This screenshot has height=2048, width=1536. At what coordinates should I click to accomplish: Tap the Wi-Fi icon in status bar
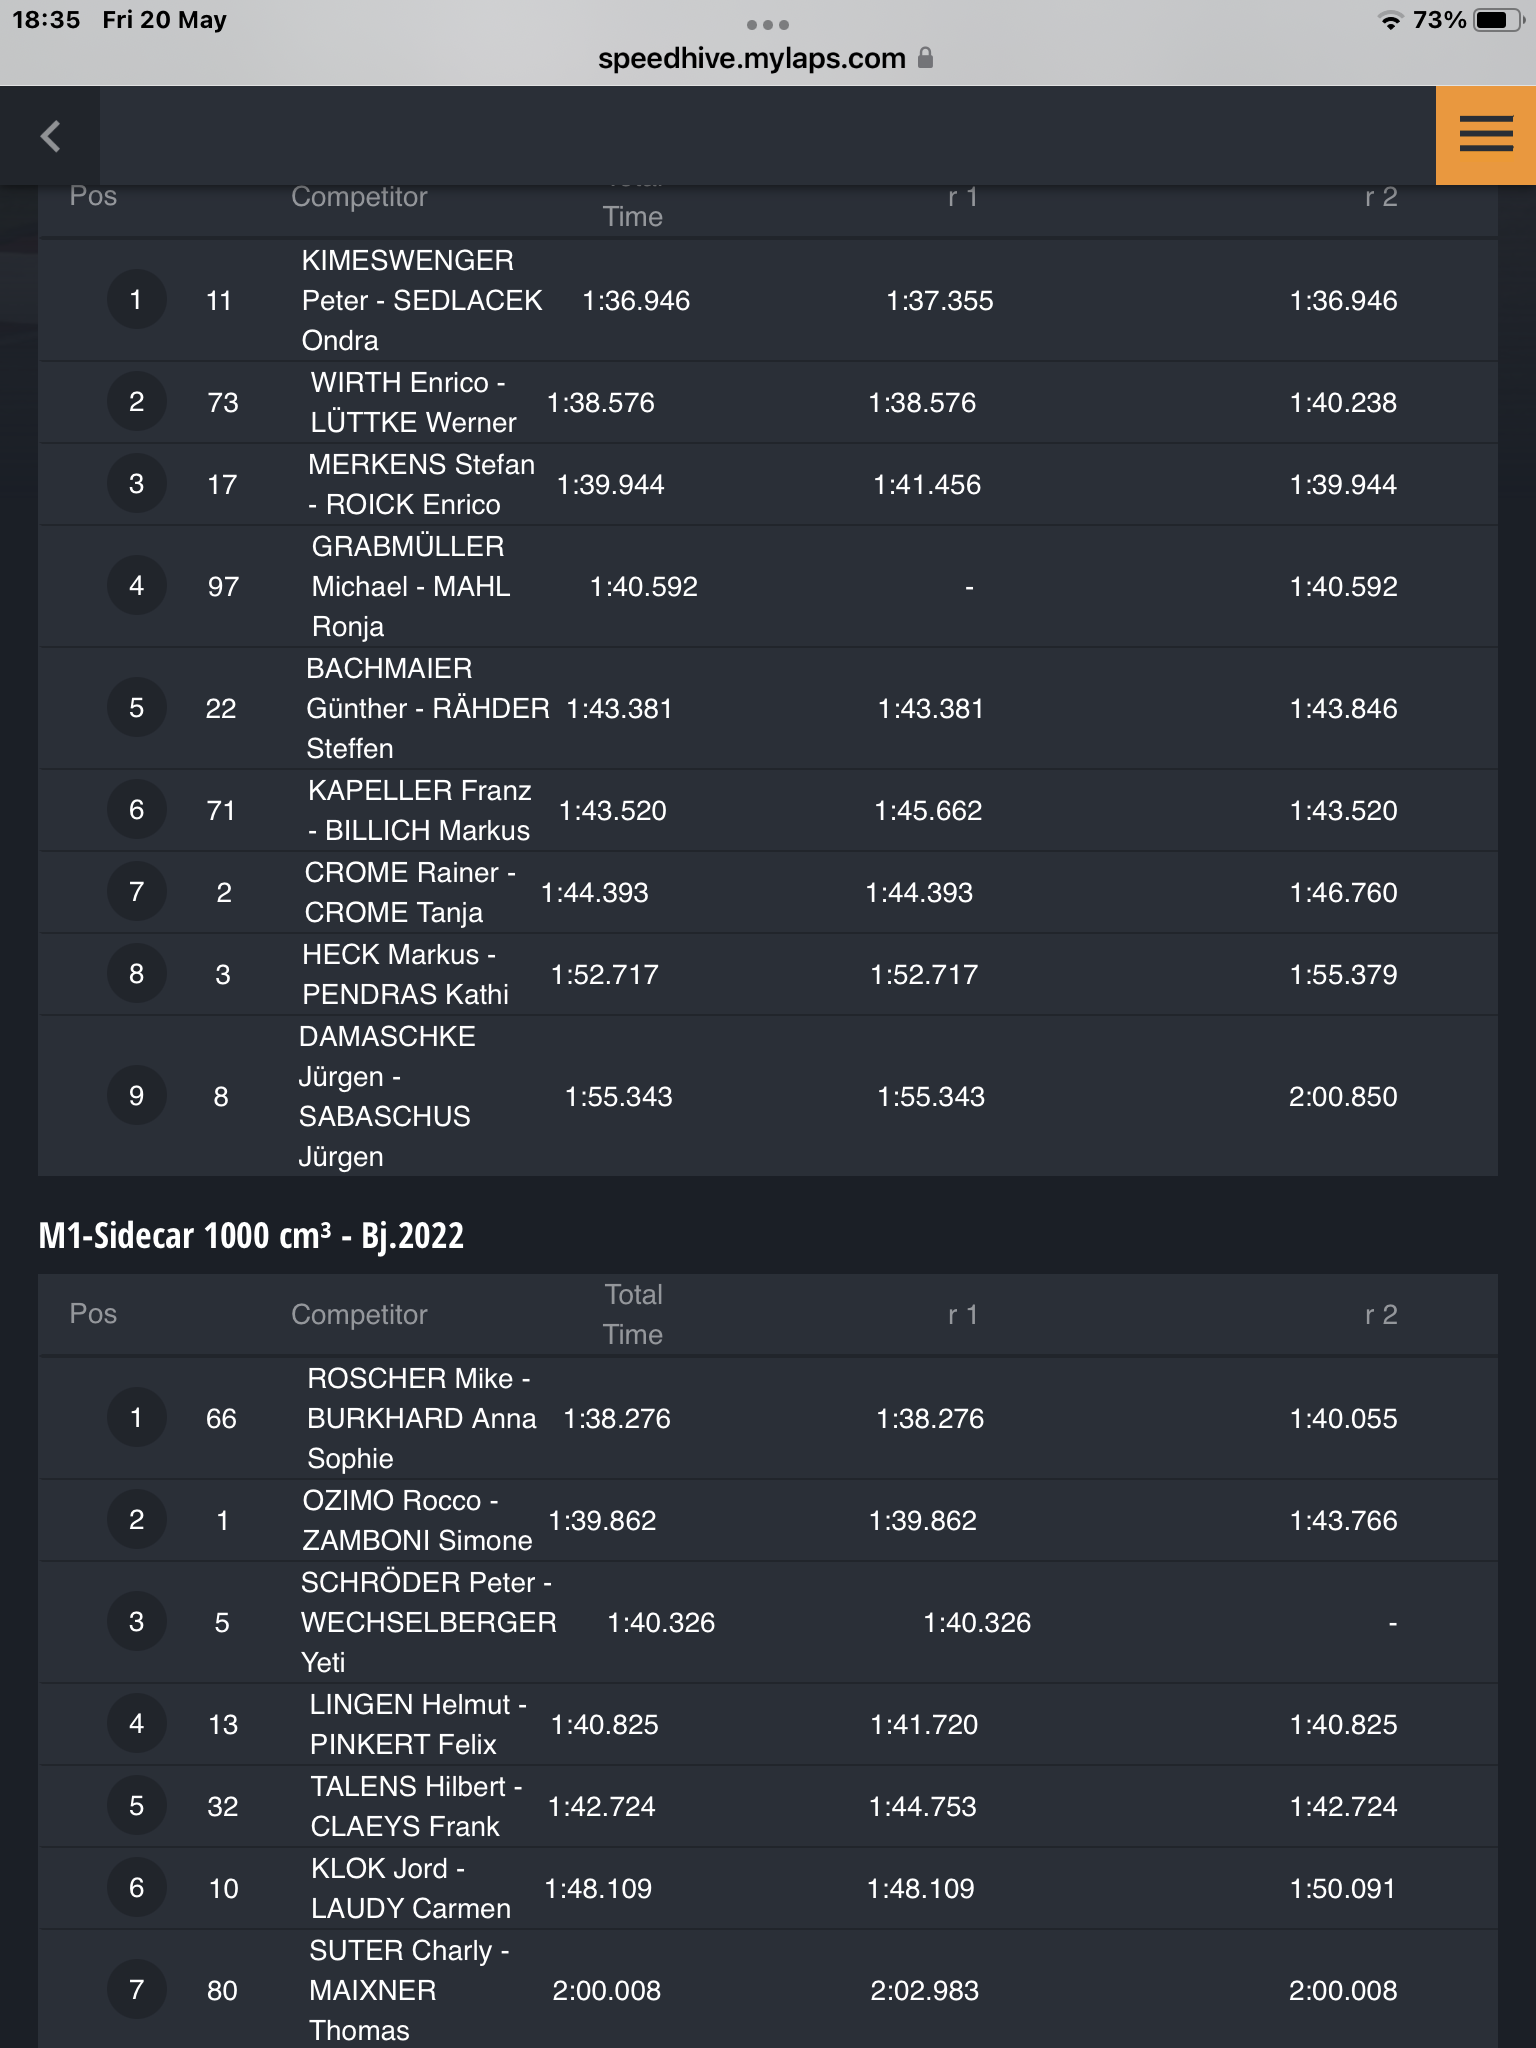pos(1390,20)
